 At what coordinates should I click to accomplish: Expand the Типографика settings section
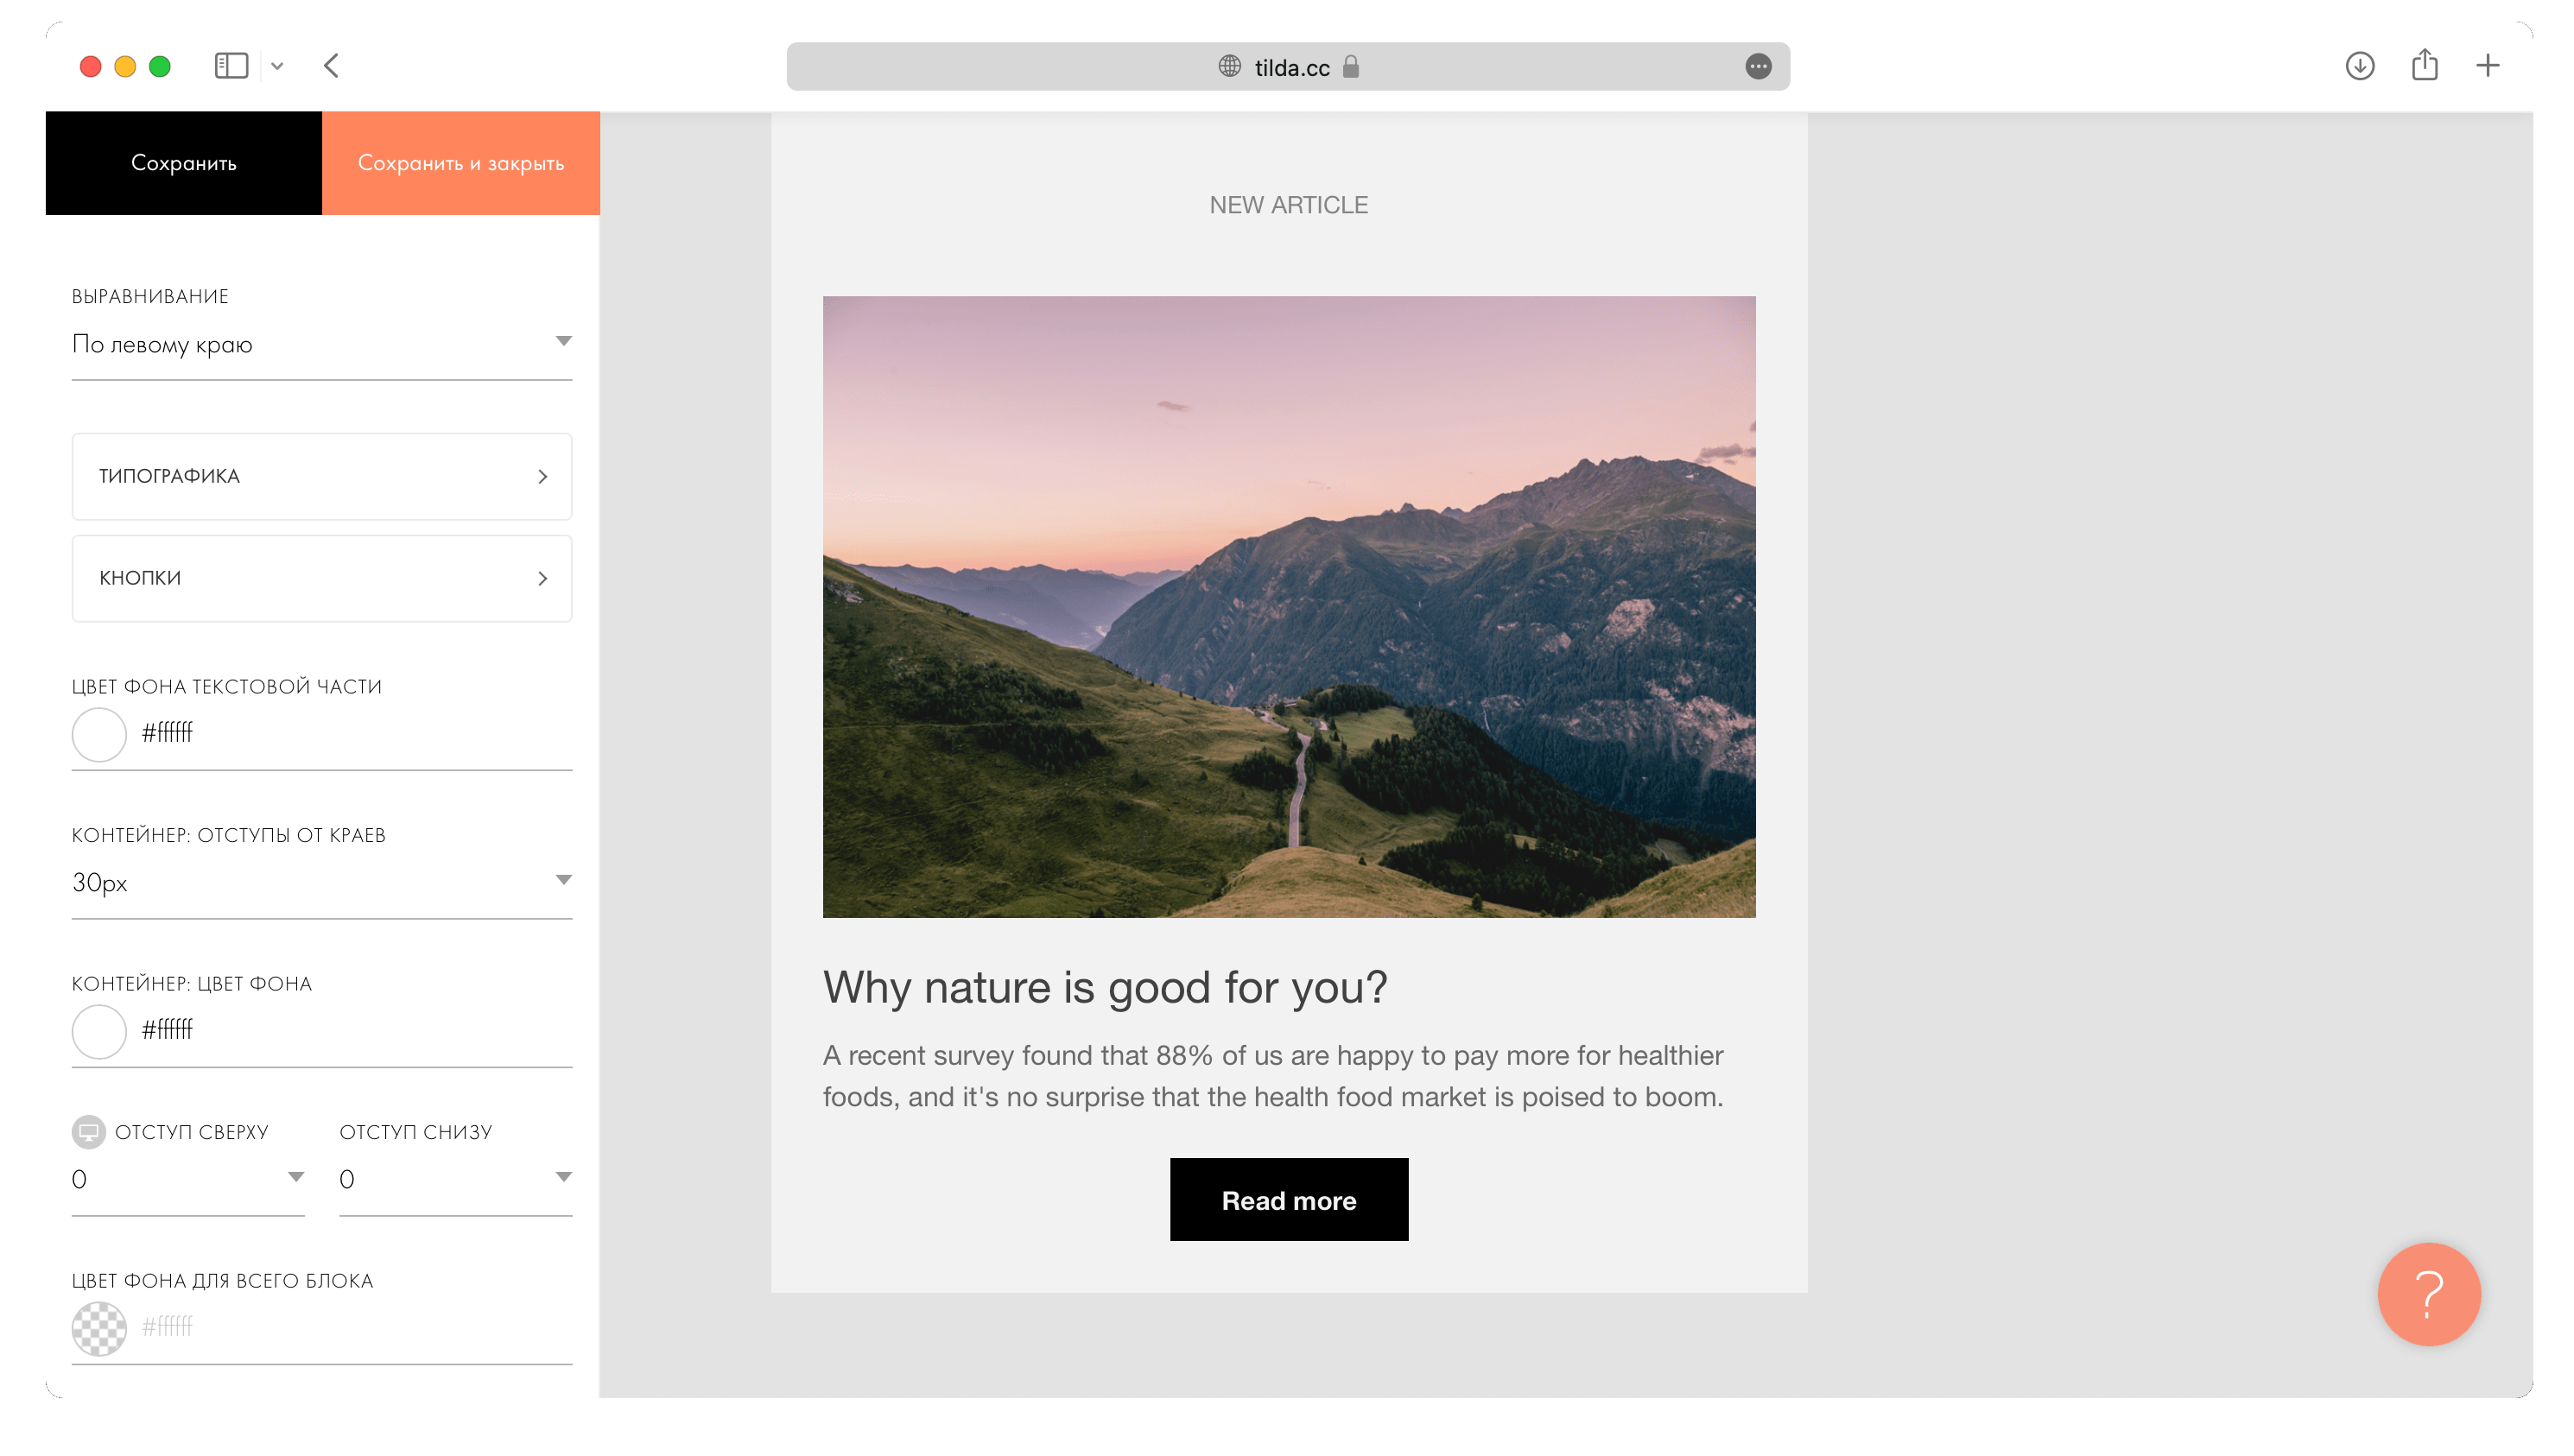coord(324,473)
